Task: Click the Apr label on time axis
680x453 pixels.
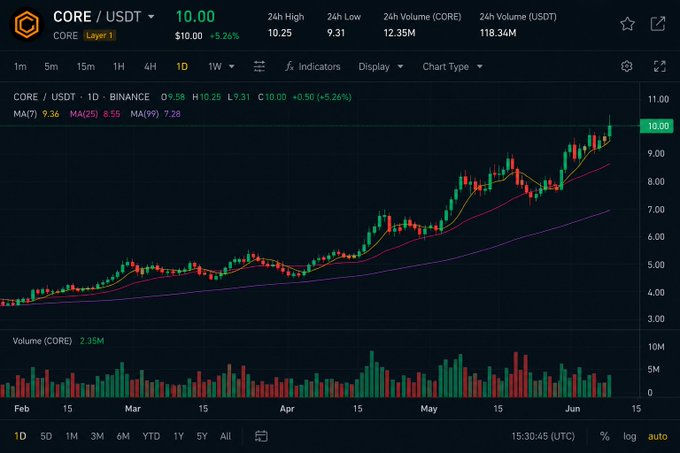Action: coord(287,408)
